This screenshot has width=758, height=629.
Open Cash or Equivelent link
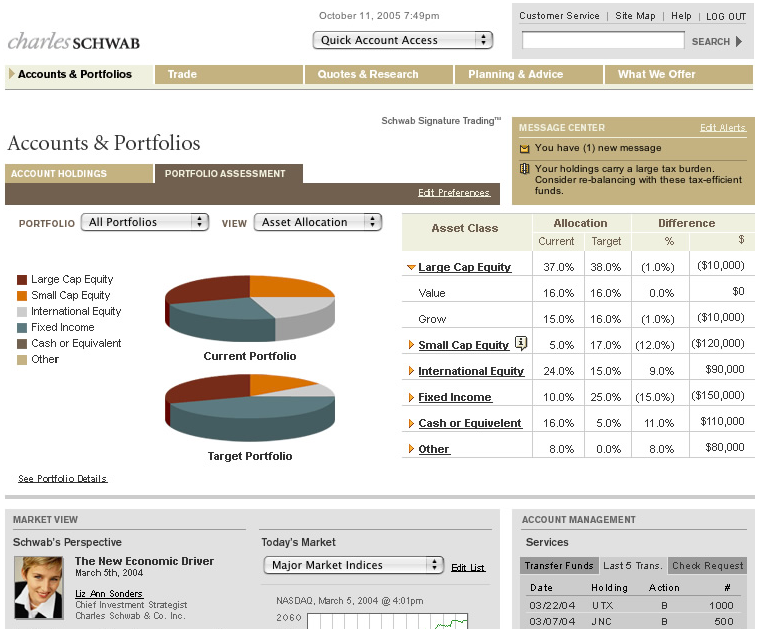click(x=470, y=423)
